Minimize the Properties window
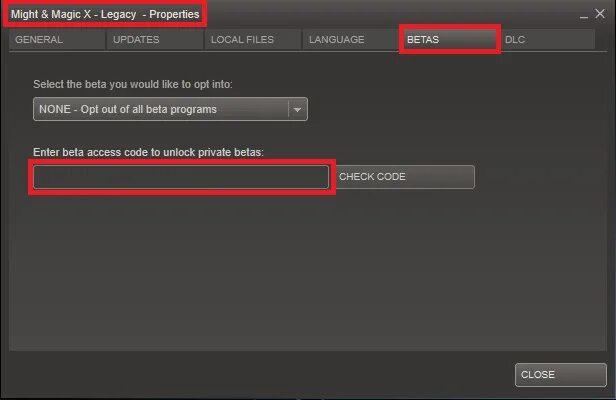This screenshot has height=400, width=616. pos(584,16)
